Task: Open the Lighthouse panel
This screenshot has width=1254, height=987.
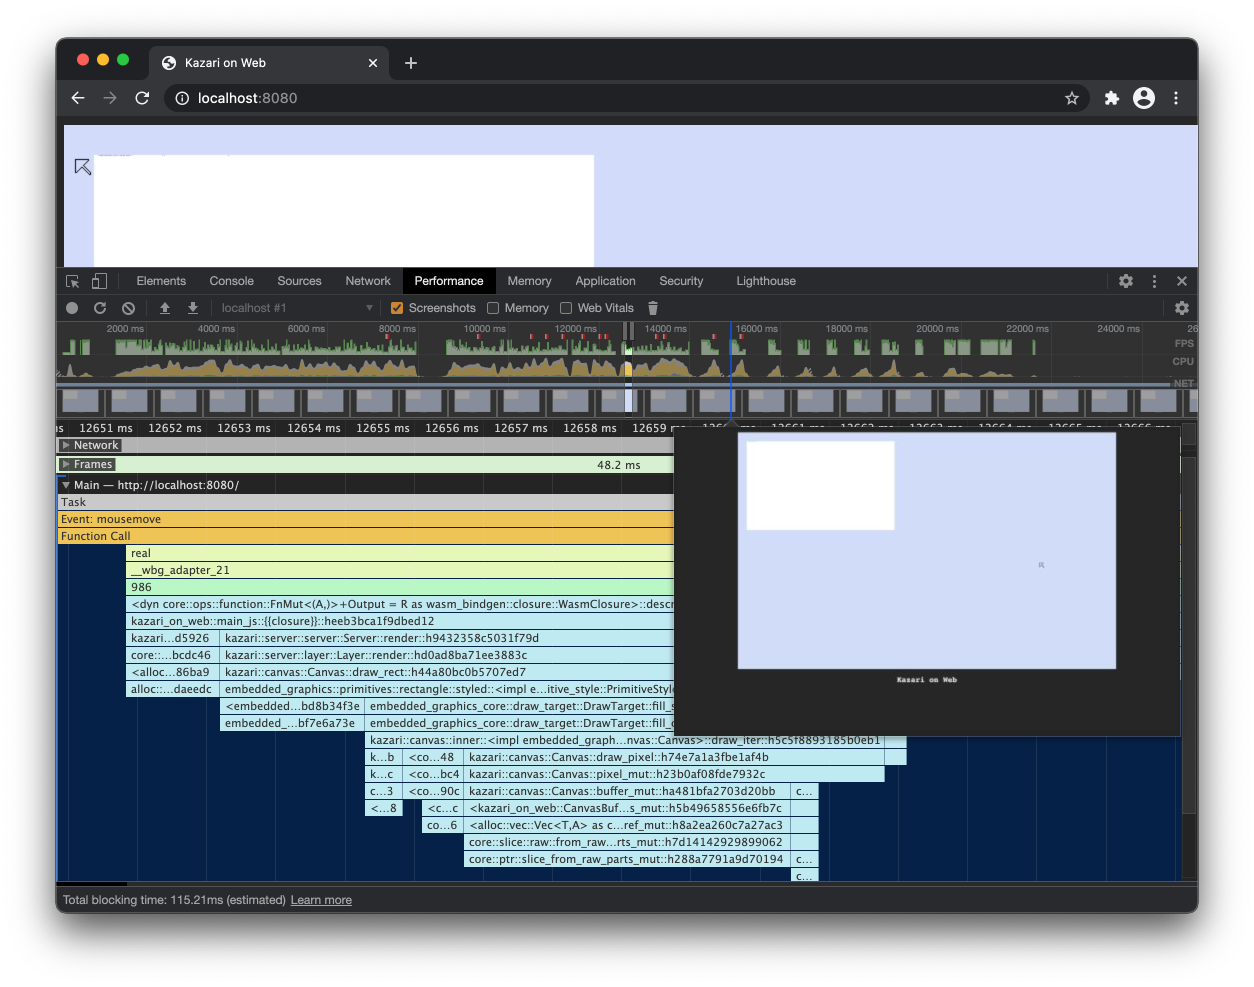Action: tap(765, 281)
